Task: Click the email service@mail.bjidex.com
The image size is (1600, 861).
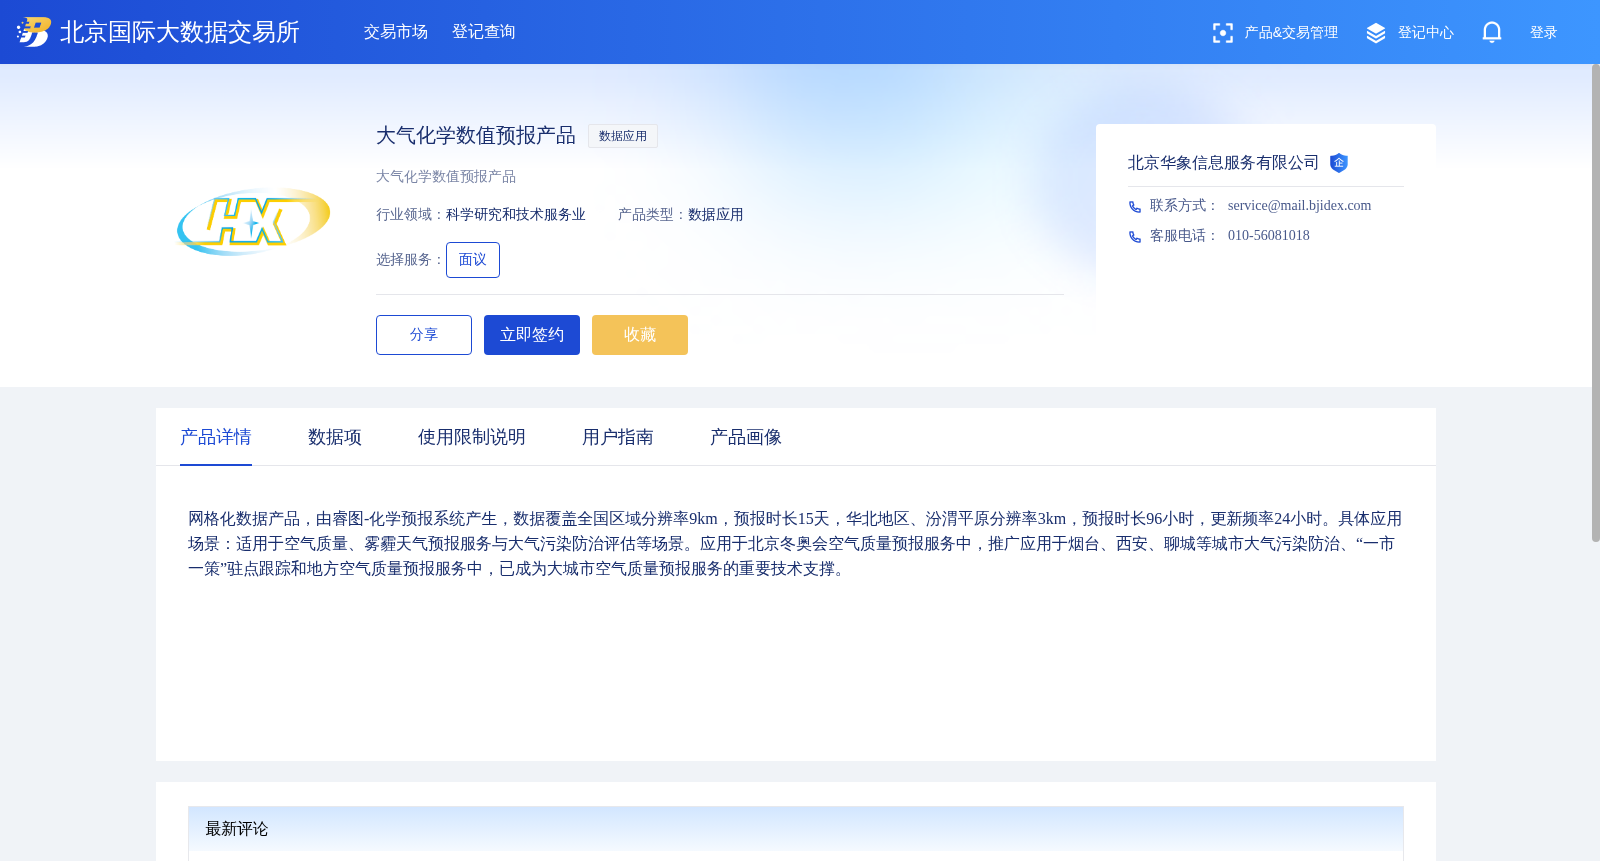Action: [x=1299, y=206]
